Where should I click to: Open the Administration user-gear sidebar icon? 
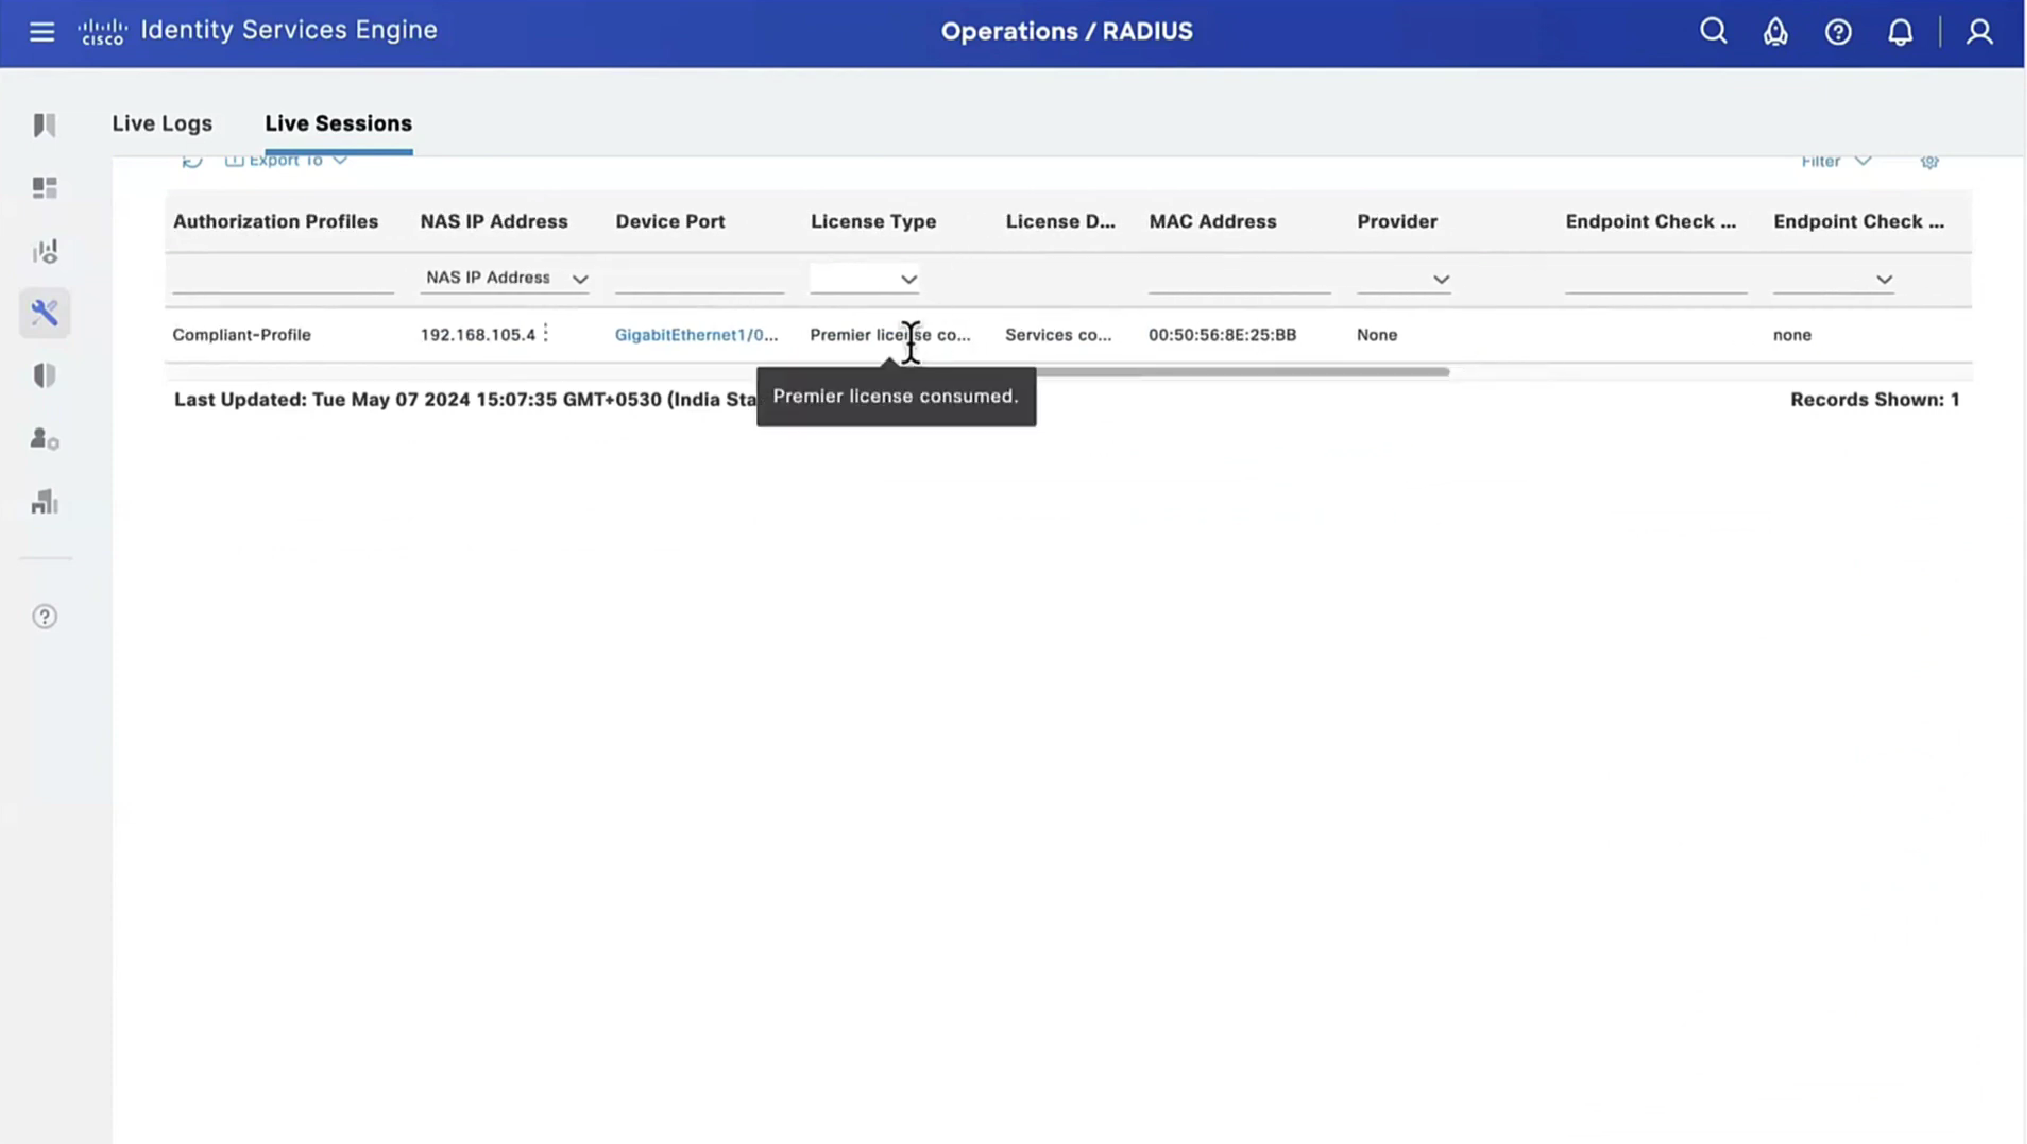pos(44,439)
